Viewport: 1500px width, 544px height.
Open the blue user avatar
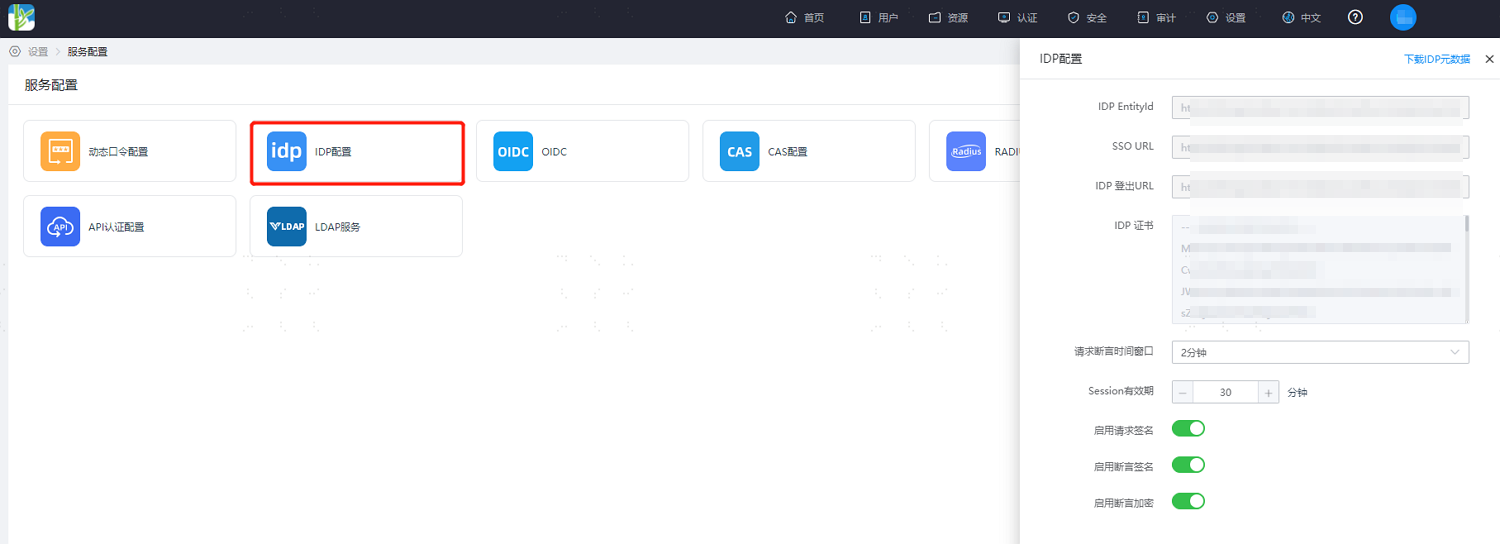click(x=1403, y=17)
